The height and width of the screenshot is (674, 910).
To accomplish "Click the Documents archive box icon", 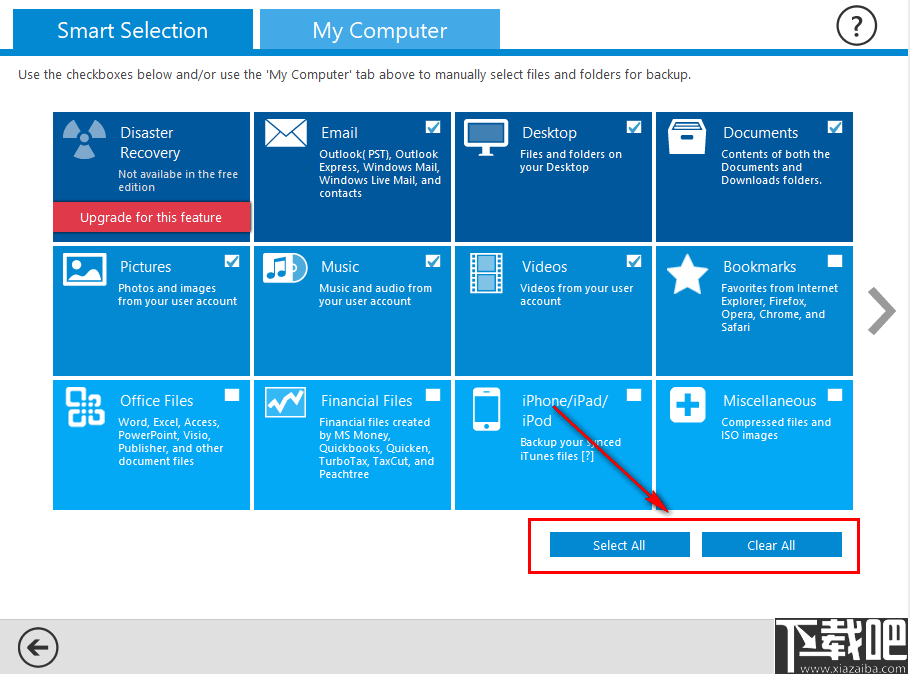I will [x=687, y=137].
